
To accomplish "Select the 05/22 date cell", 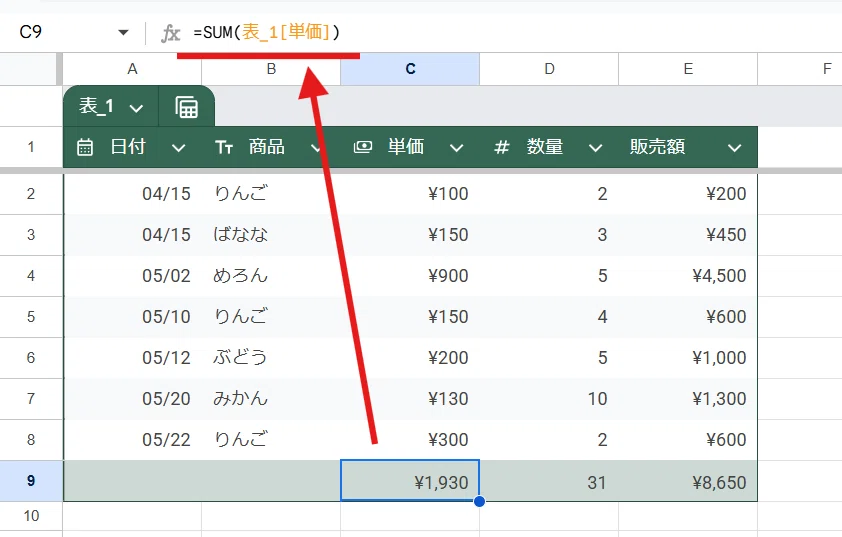I will [x=133, y=440].
